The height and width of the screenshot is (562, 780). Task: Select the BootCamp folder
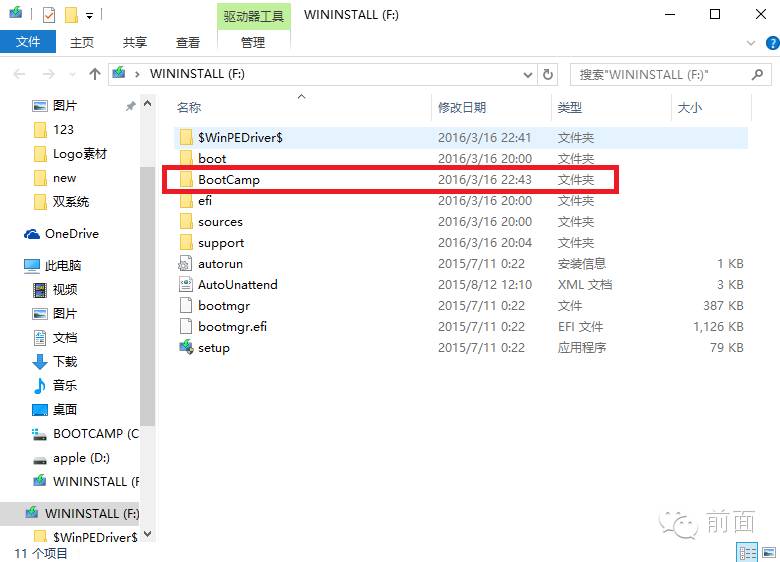[x=461, y=180]
